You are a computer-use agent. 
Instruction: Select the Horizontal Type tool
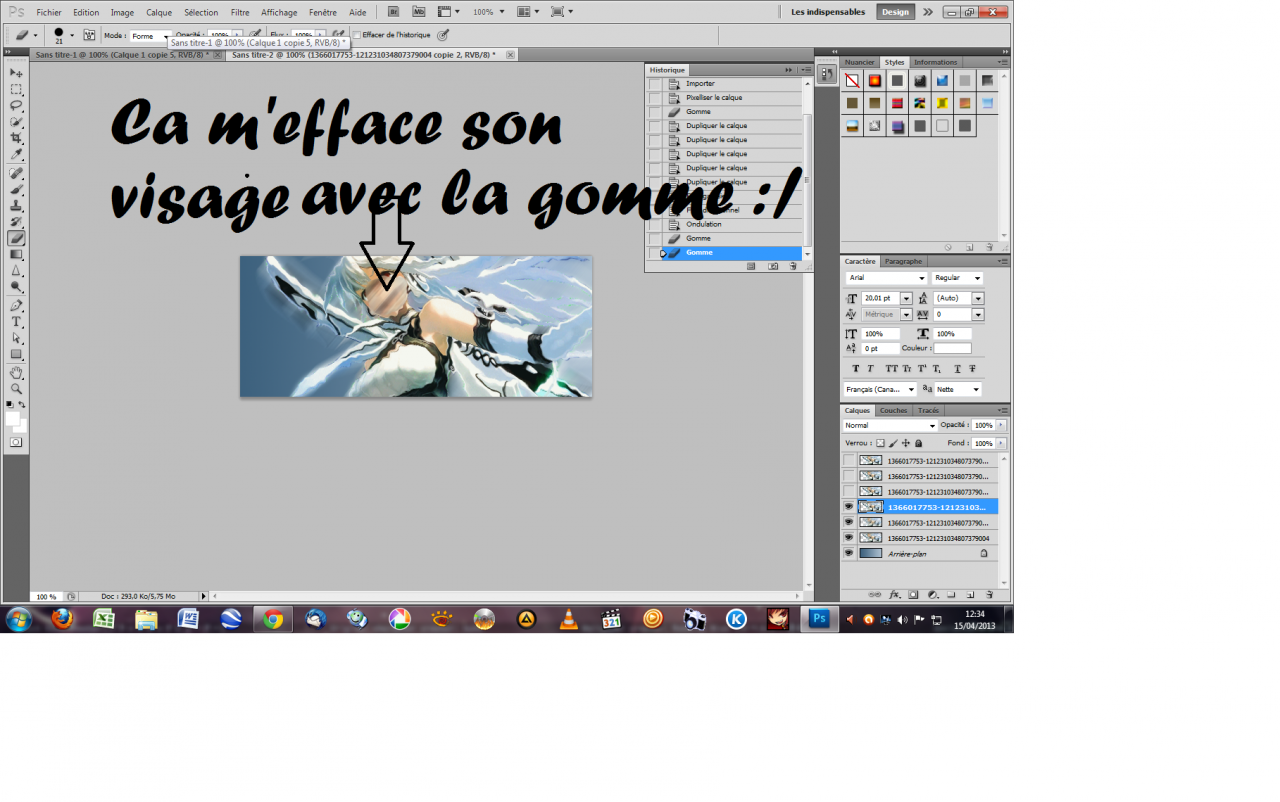(16, 322)
